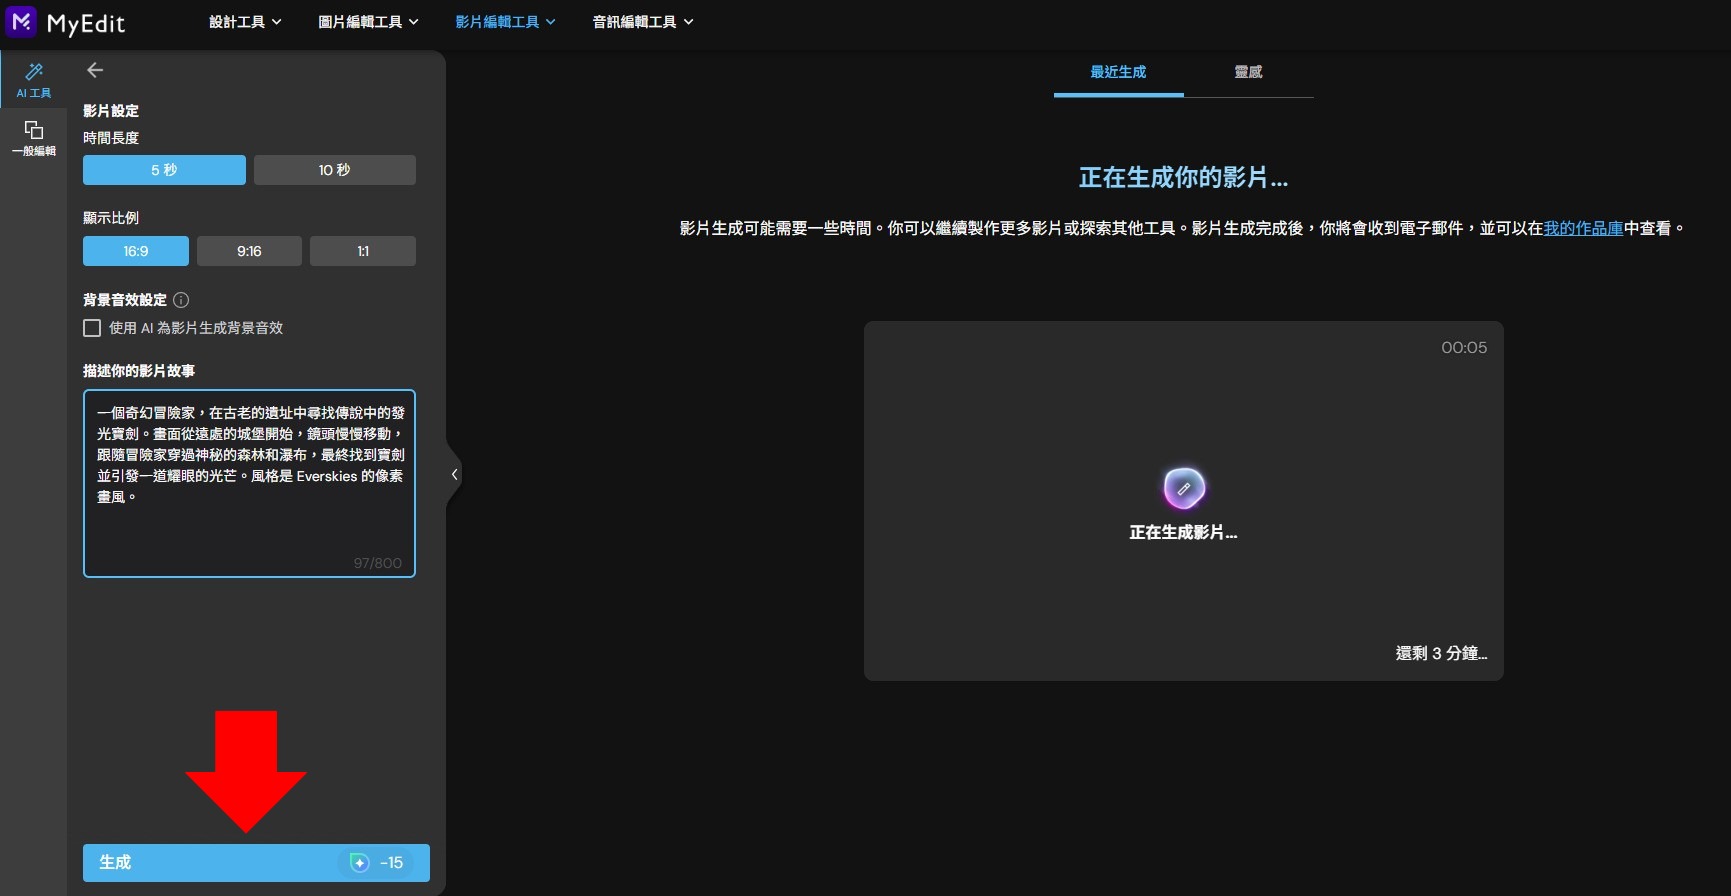Expand the 設計工具 dropdown menu

click(x=245, y=22)
